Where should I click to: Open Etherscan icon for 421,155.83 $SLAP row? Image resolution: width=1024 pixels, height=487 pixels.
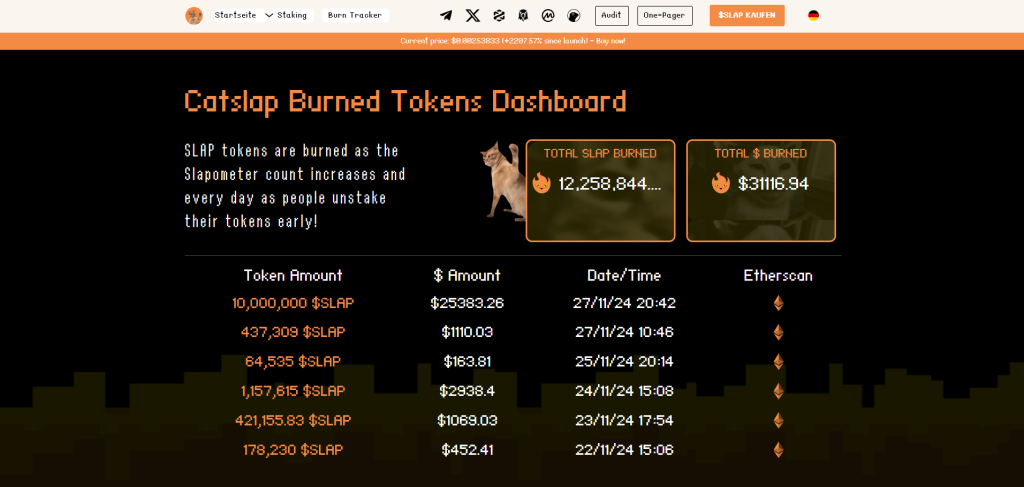tap(778, 420)
